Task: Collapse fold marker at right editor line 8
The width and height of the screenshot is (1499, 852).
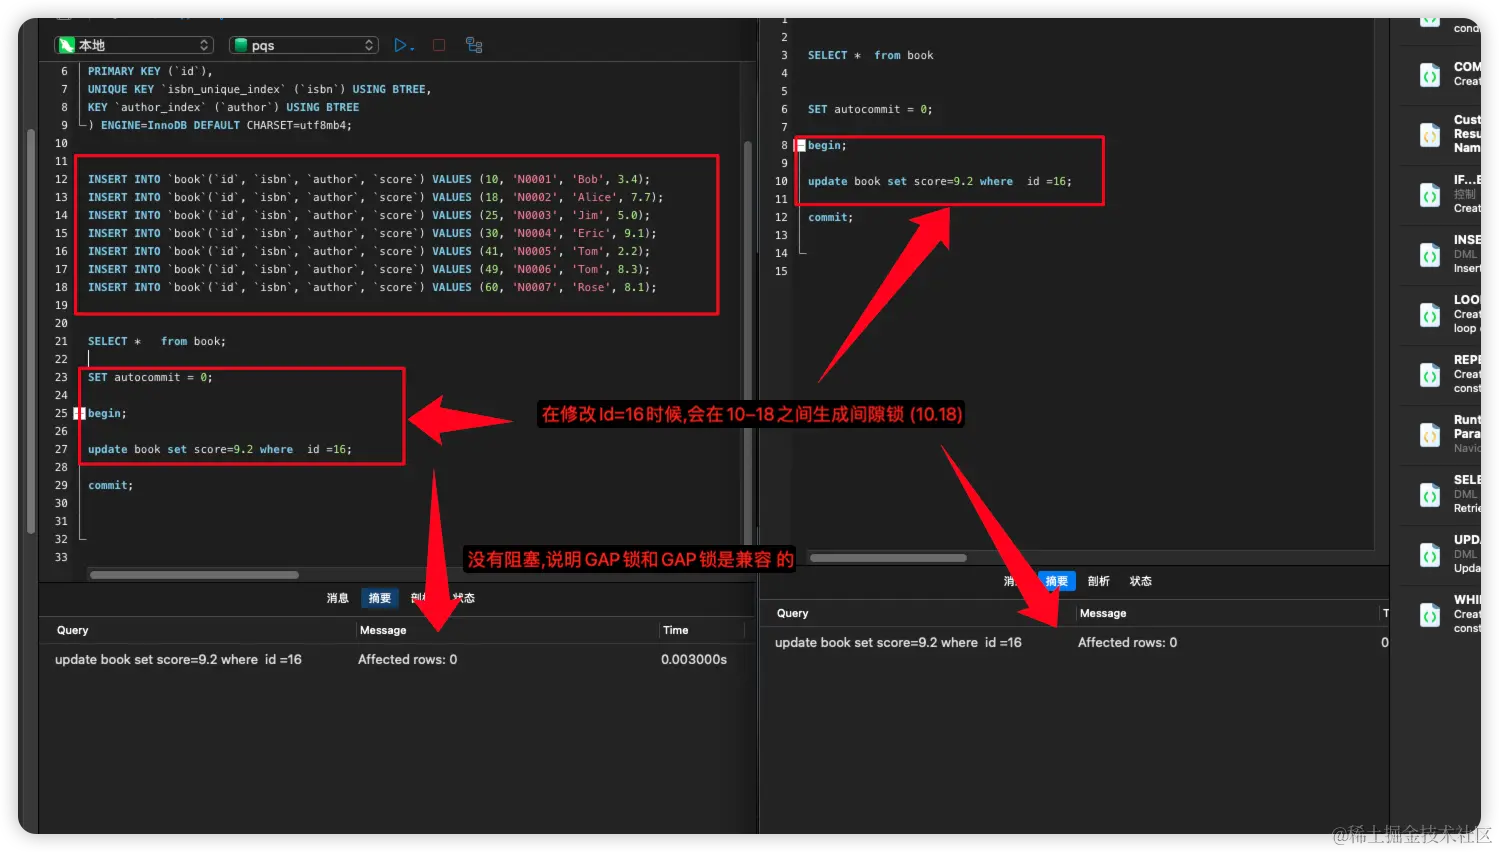Action: [x=800, y=146]
